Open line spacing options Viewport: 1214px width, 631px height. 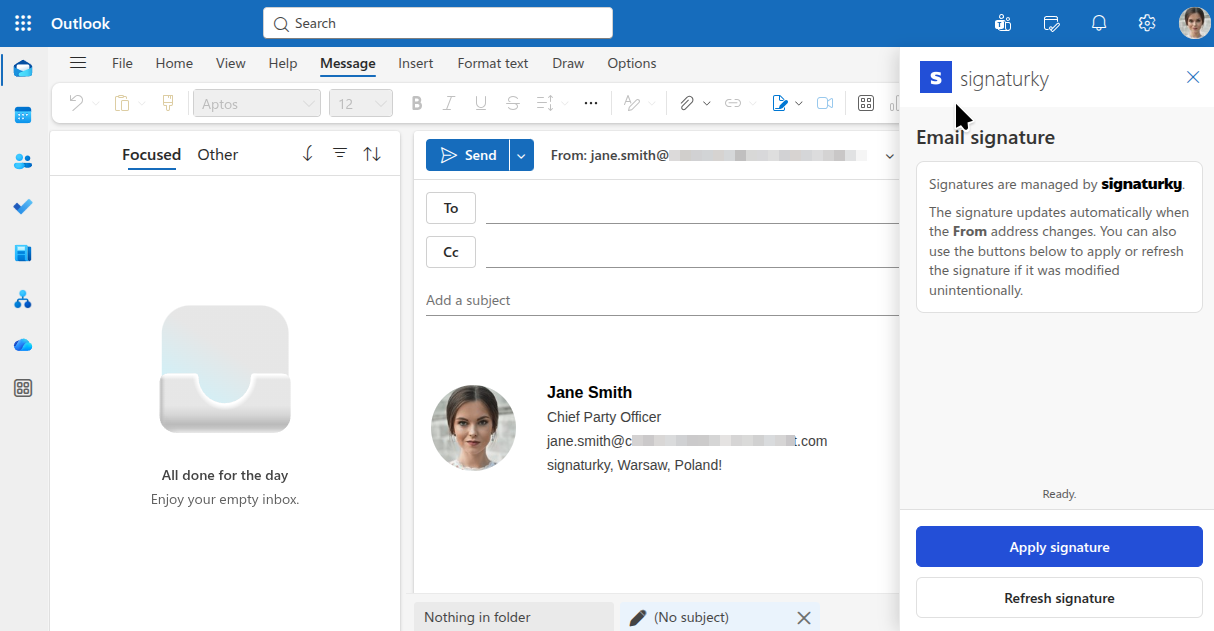point(545,103)
